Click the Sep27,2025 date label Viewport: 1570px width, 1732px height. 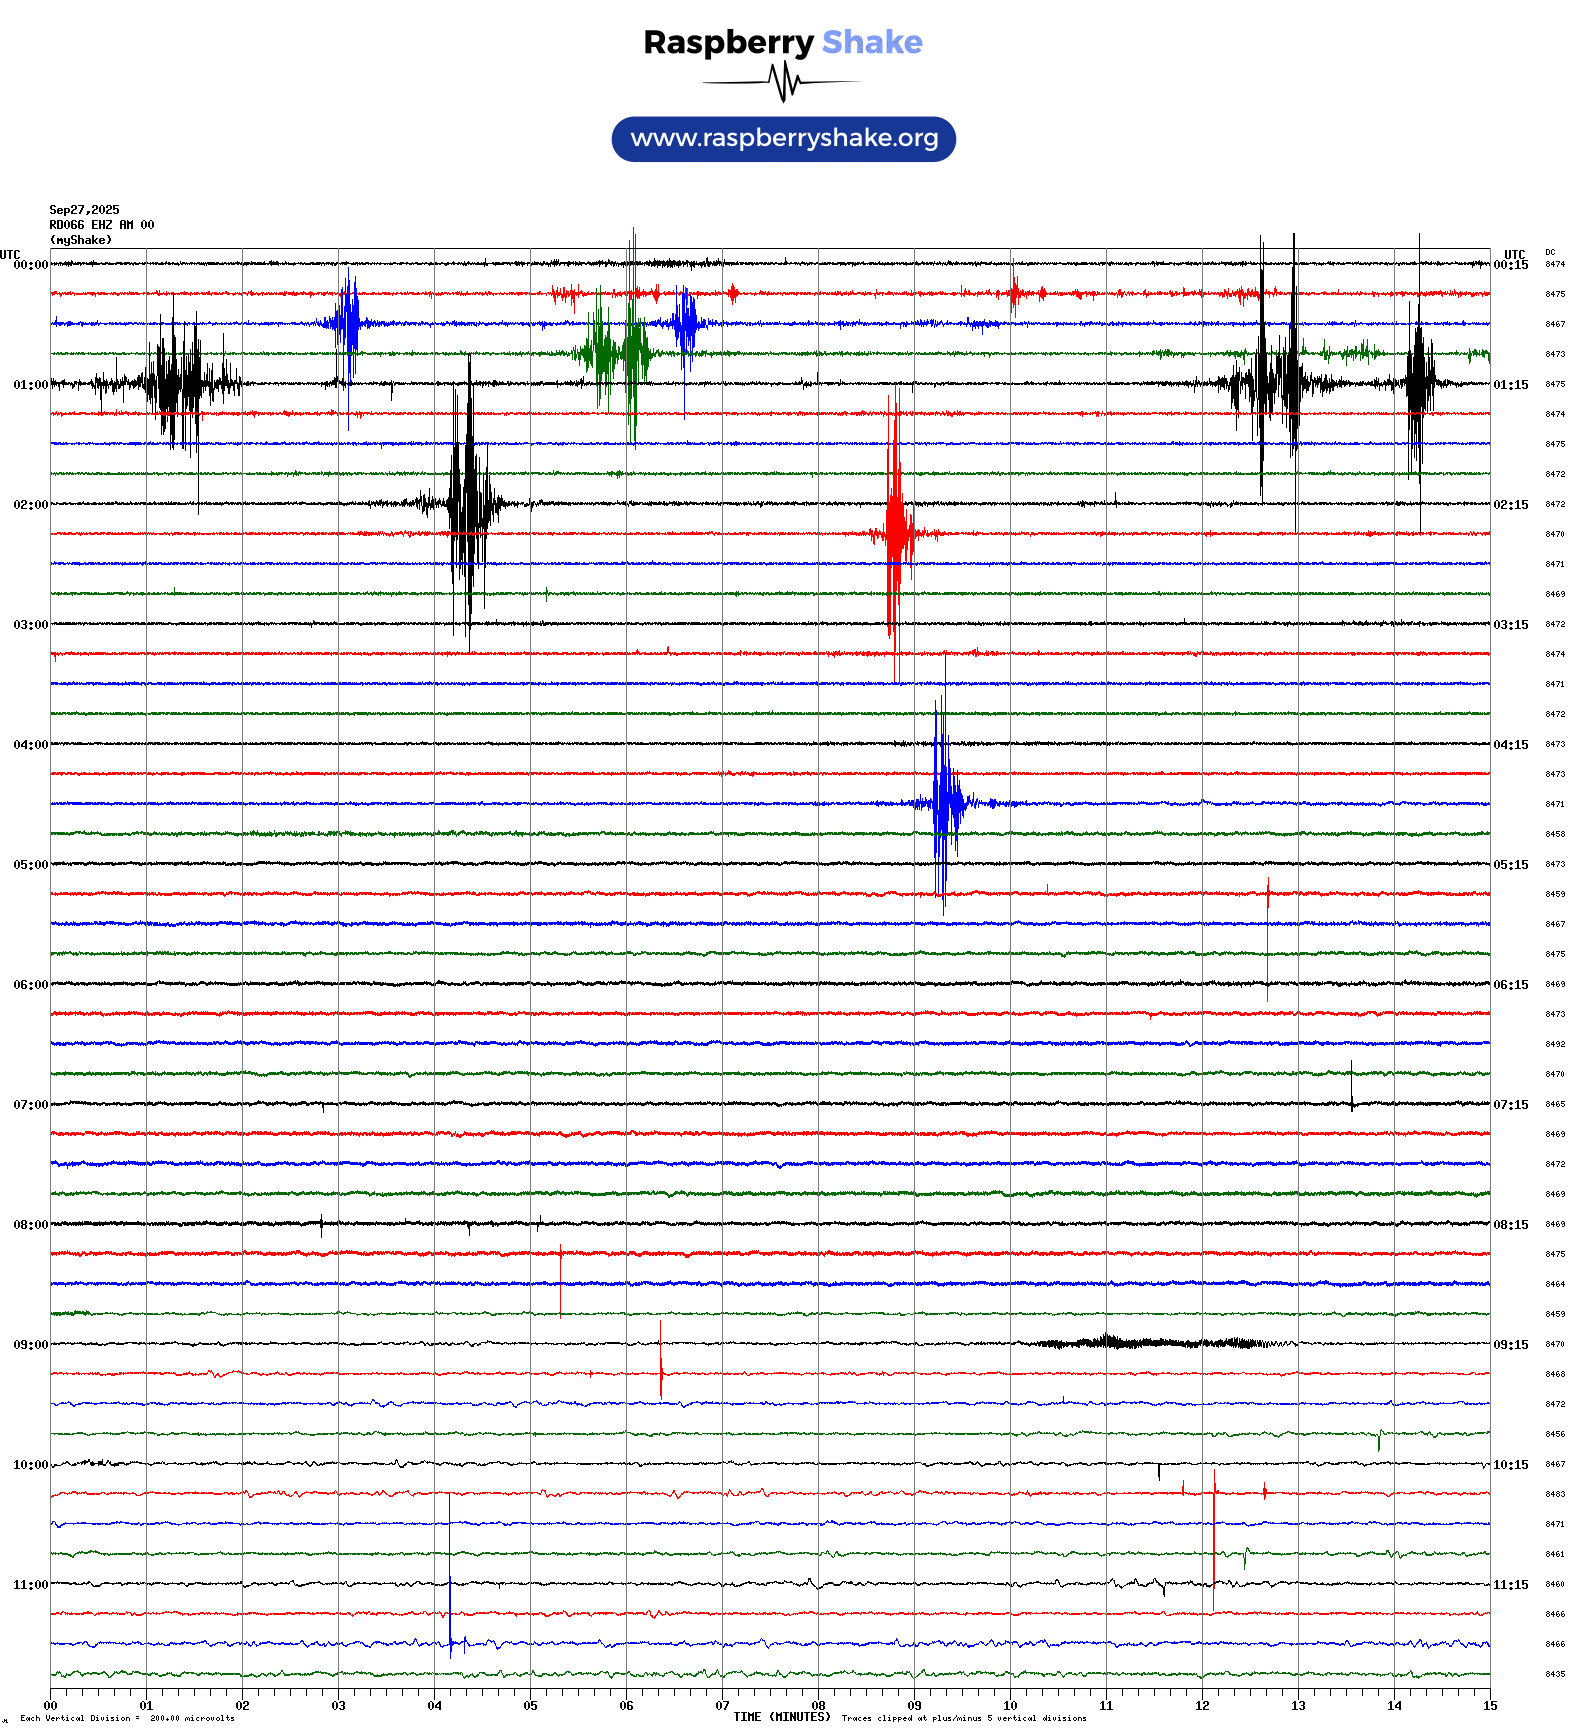click(84, 210)
